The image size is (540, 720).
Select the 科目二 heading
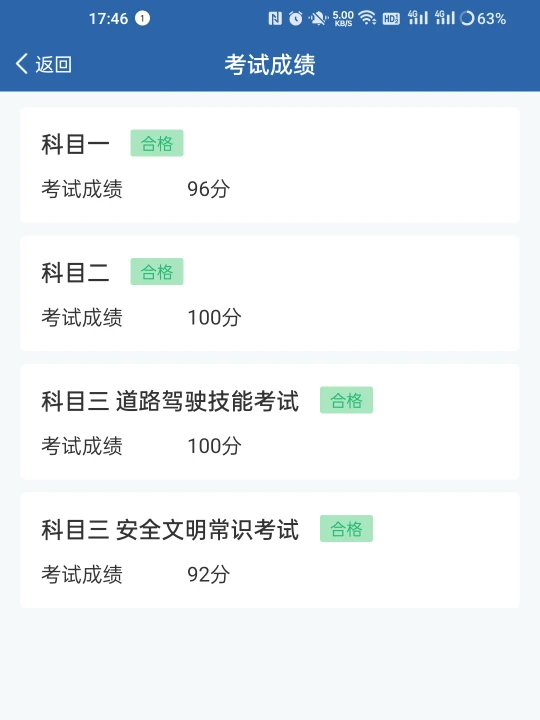75,272
